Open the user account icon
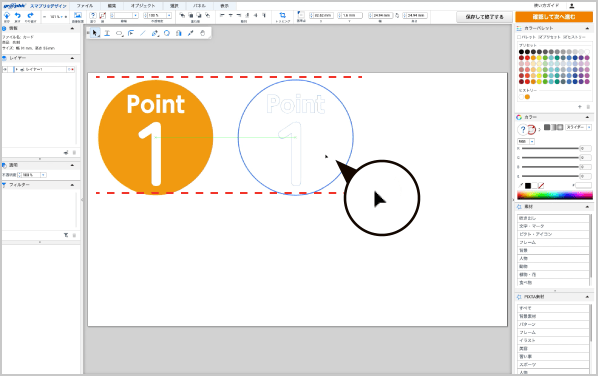 coord(572,6)
